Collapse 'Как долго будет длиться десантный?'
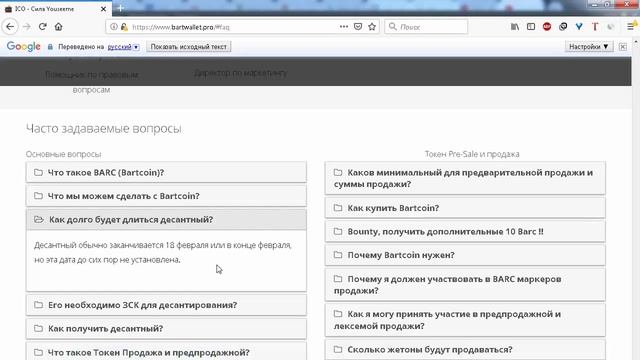 point(166,220)
